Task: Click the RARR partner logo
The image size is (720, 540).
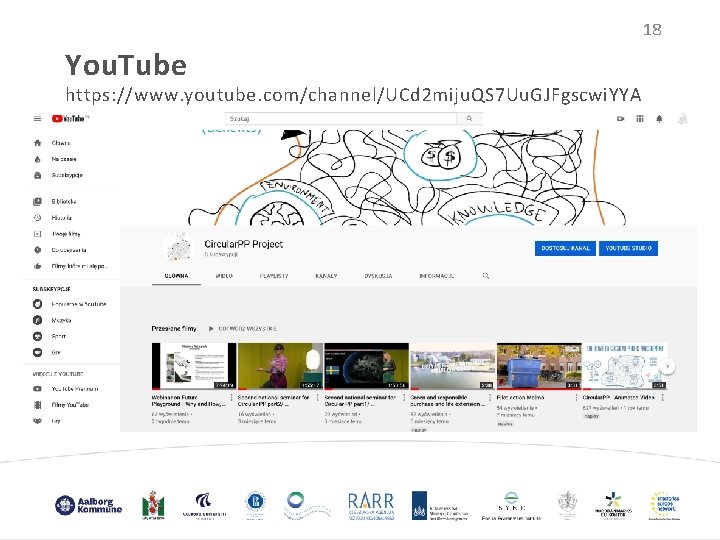Action: pyautogui.click(x=371, y=506)
